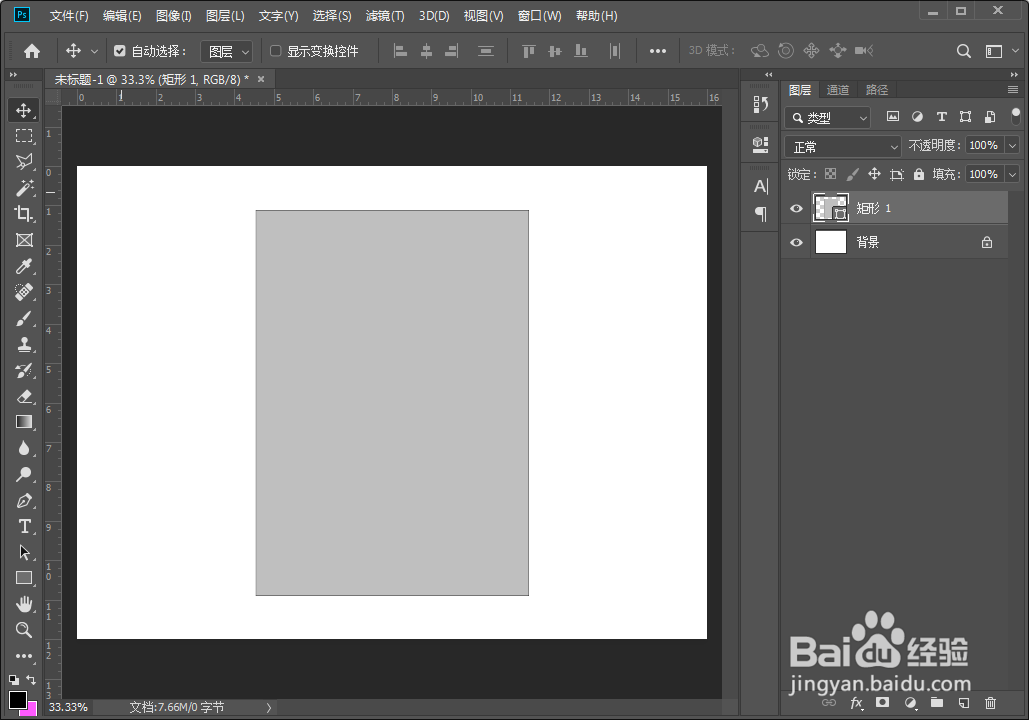The height and width of the screenshot is (720, 1029).
Task: Select the Pen tool
Action: point(24,500)
